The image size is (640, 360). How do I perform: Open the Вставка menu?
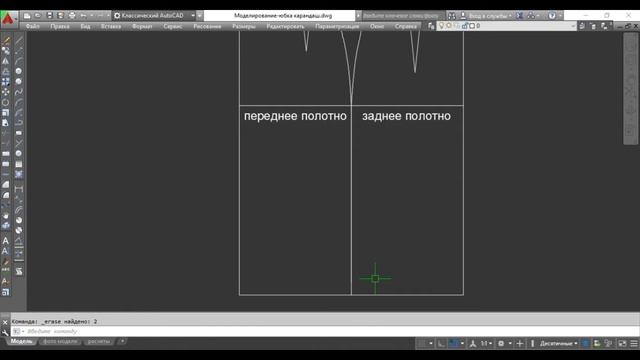pyautogui.click(x=111, y=26)
